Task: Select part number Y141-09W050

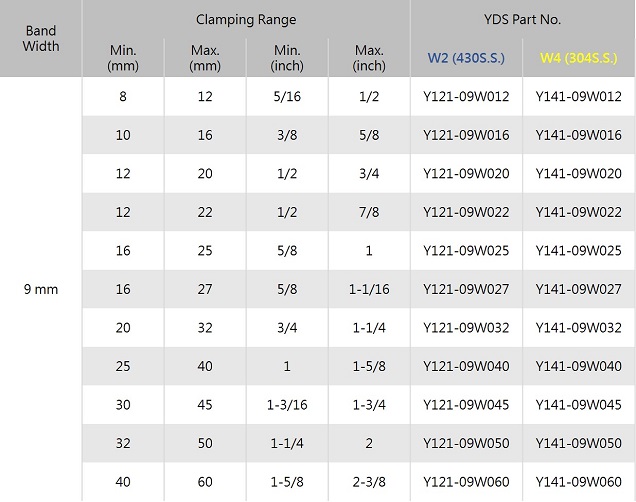Action: pos(579,443)
